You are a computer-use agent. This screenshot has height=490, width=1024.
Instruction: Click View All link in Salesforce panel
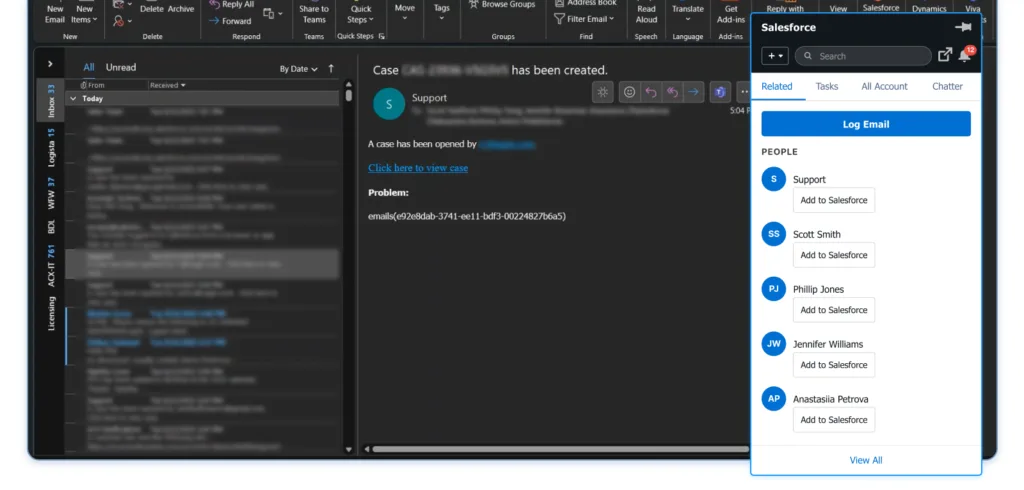pos(866,460)
